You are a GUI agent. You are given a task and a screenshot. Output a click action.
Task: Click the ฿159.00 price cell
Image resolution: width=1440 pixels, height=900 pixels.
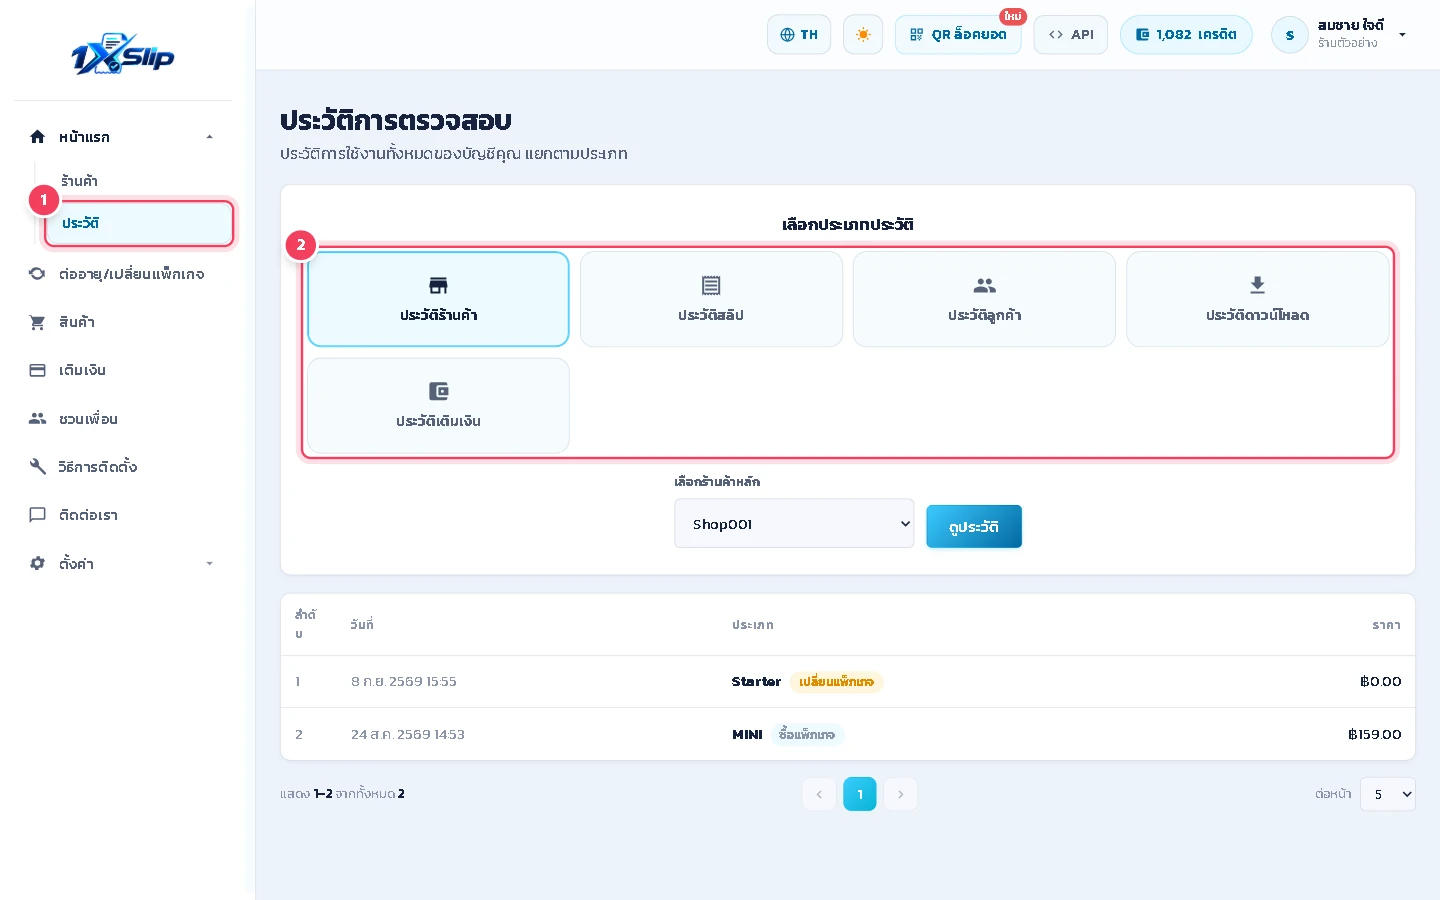pyautogui.click(x=1375, y=735)
